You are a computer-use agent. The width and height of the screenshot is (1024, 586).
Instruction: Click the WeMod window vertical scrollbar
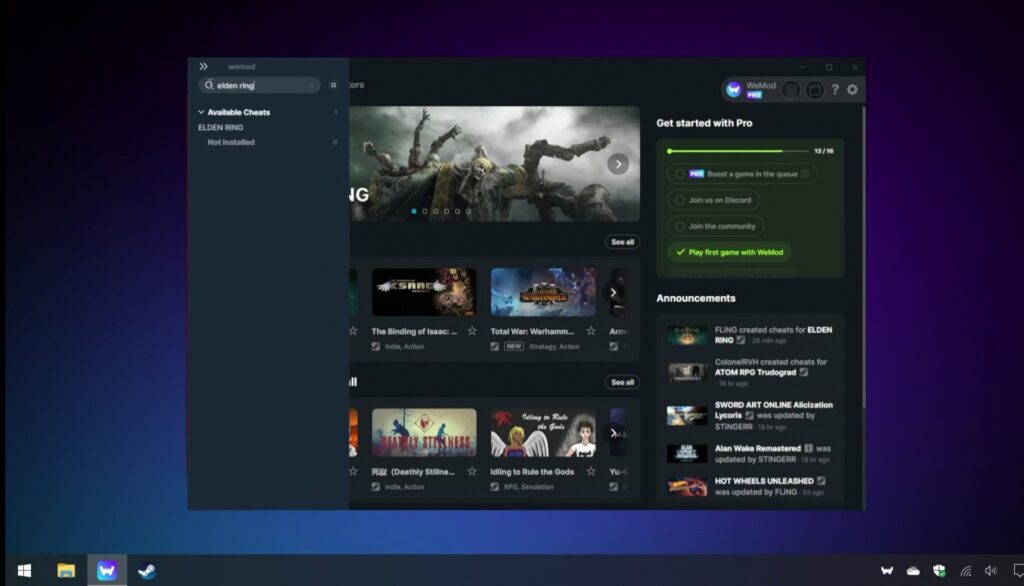863,258
